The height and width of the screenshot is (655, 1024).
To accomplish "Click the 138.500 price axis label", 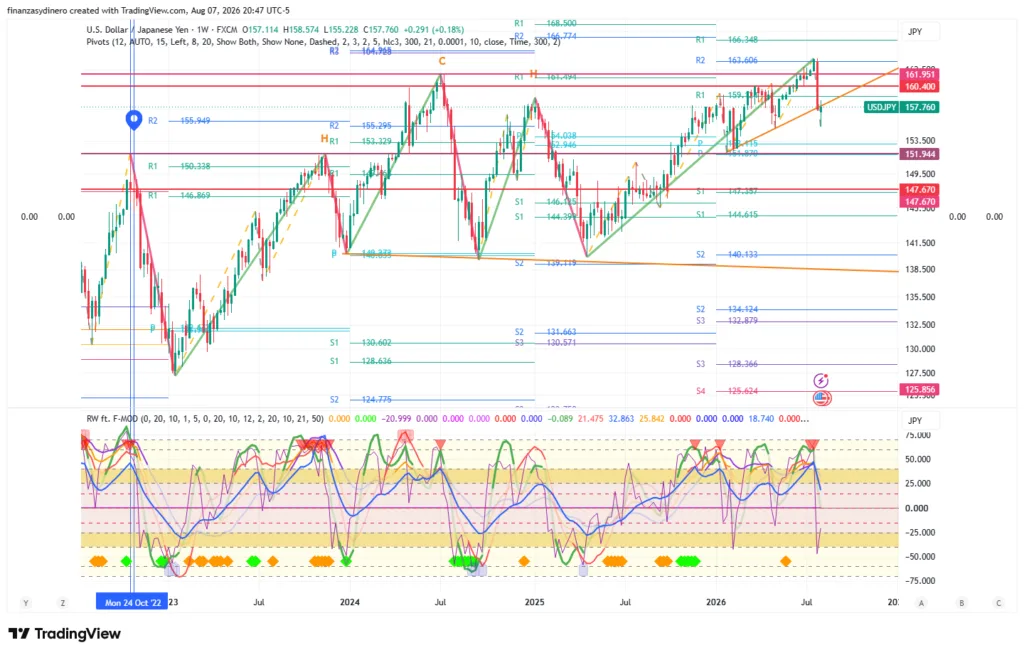I will point(920,268).
